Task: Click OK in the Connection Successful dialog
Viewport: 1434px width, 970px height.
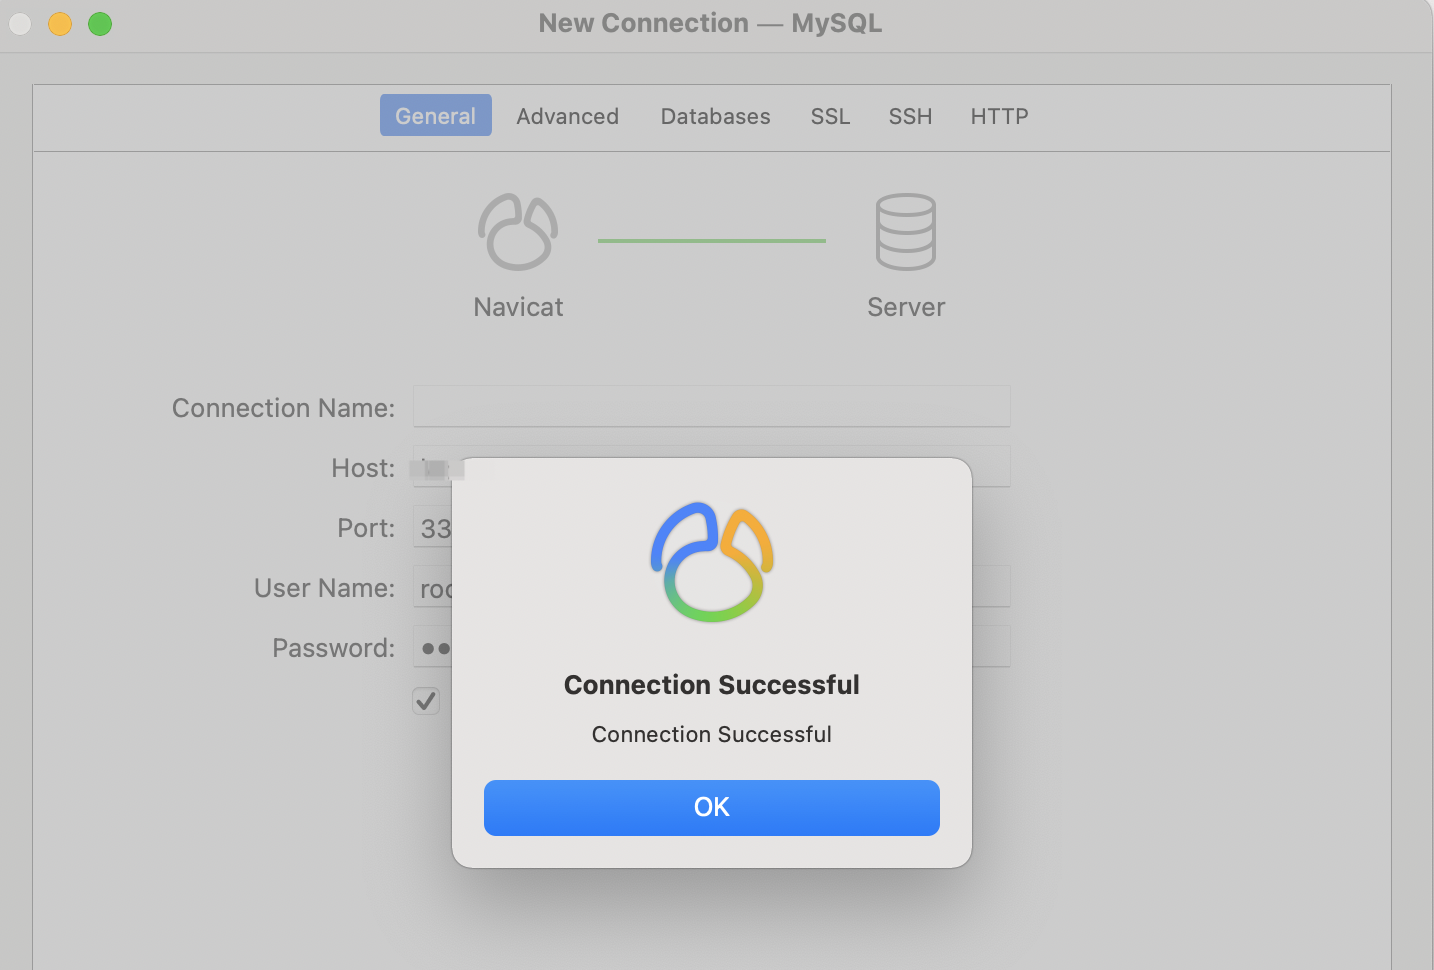Action: 711,807
